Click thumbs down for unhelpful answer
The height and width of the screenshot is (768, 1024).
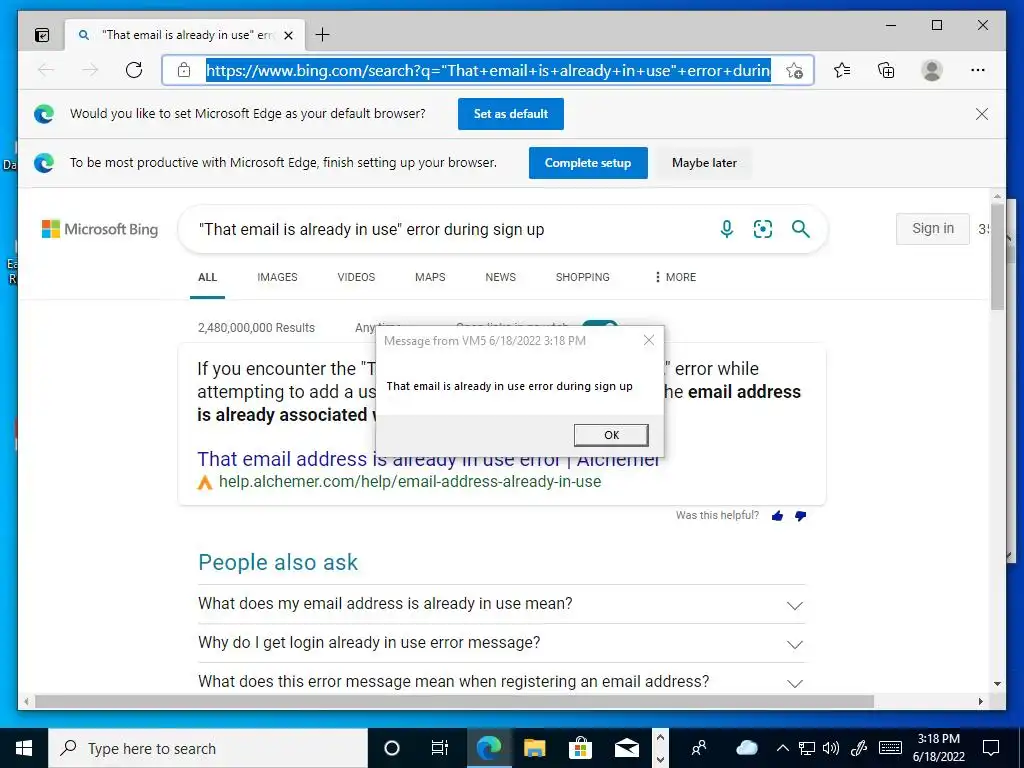click(800, 516)
